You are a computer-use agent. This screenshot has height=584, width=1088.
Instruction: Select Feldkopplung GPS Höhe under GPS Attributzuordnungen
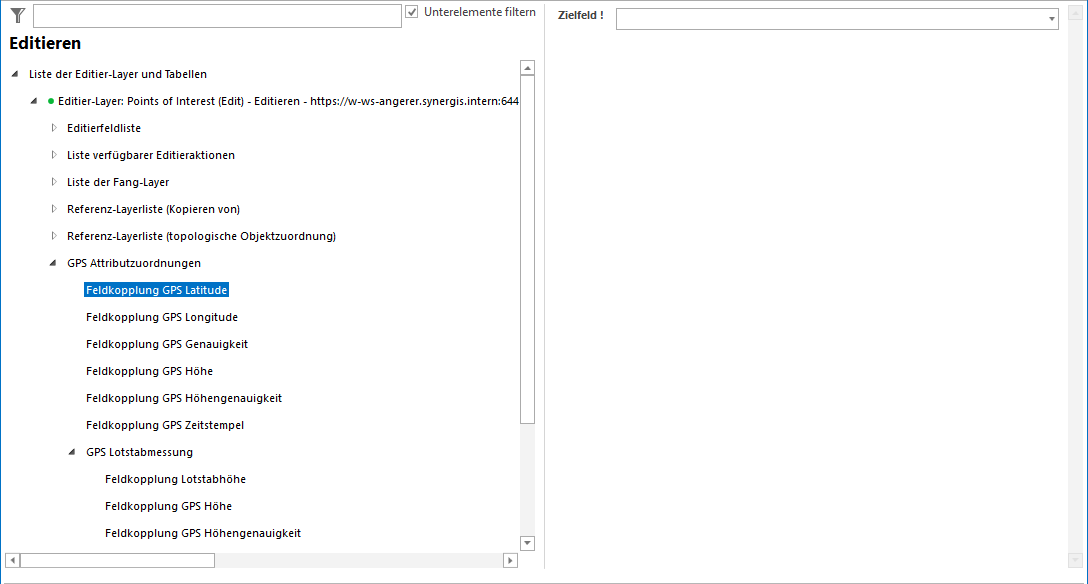tap(149, 371)
